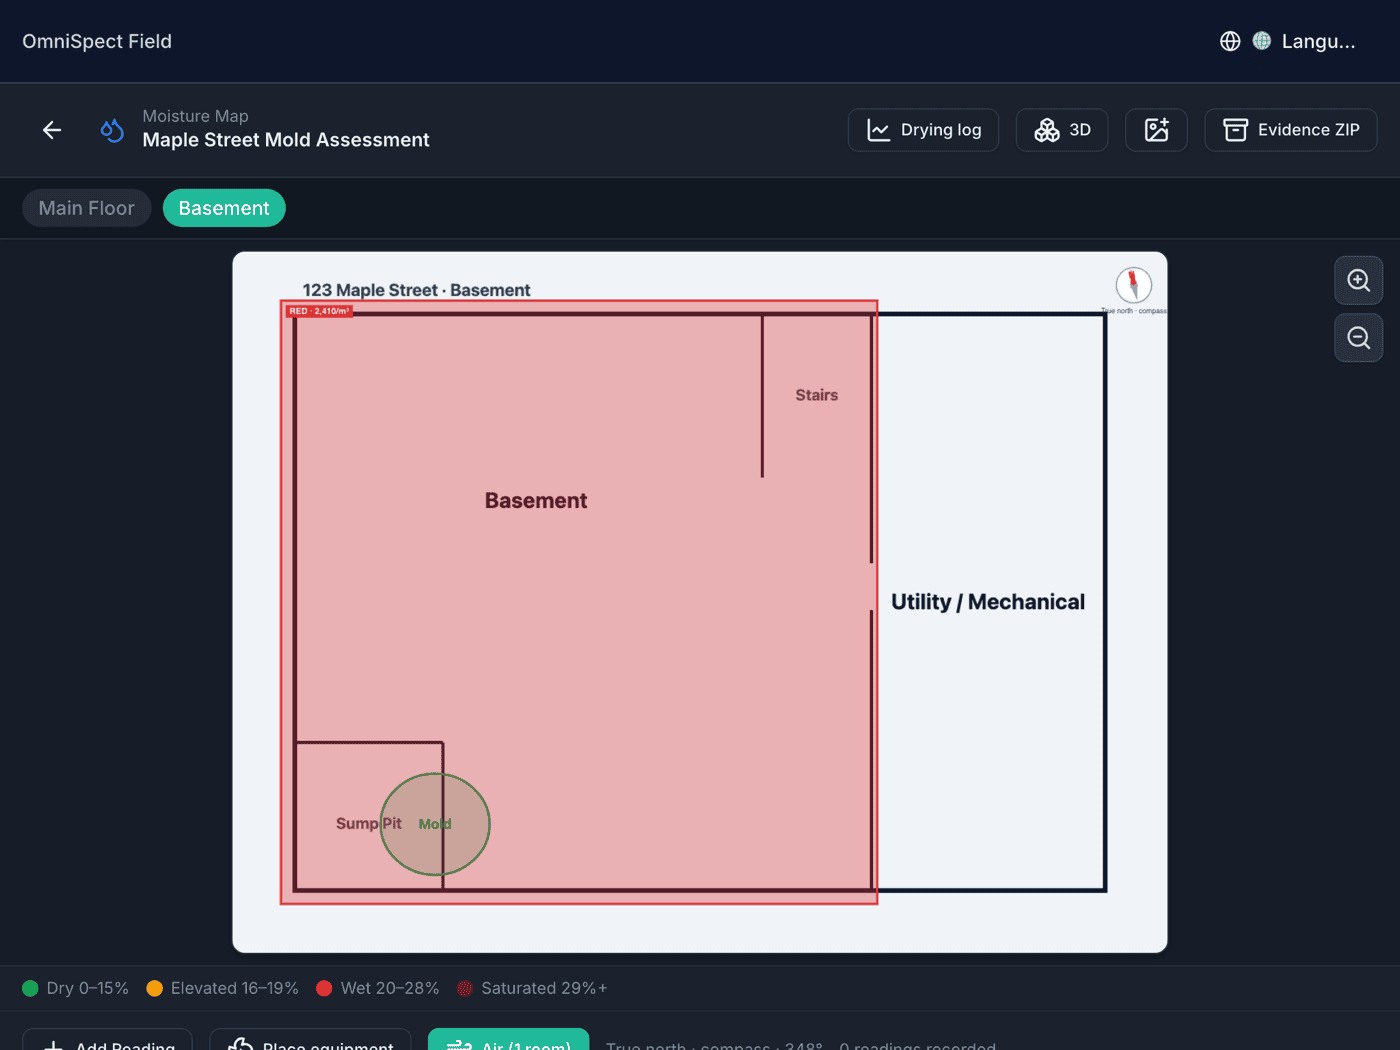Viewport: 1400px width, 1050px height.
Task: Select the Basement tab
Action: 224,208
